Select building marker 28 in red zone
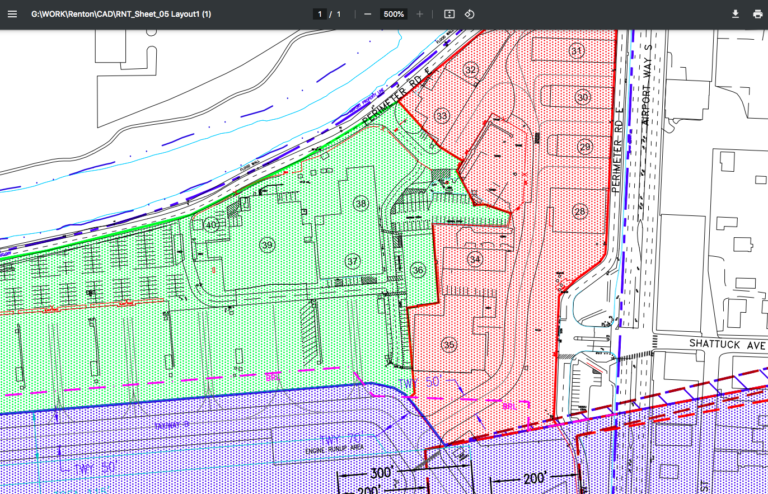 580,211
